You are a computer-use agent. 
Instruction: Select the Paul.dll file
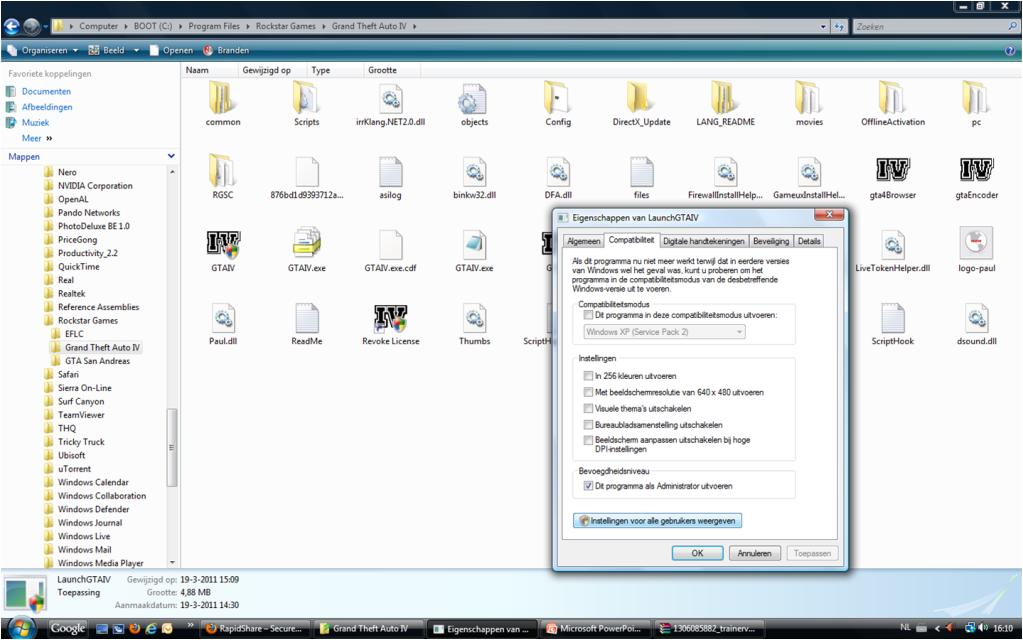222,318
